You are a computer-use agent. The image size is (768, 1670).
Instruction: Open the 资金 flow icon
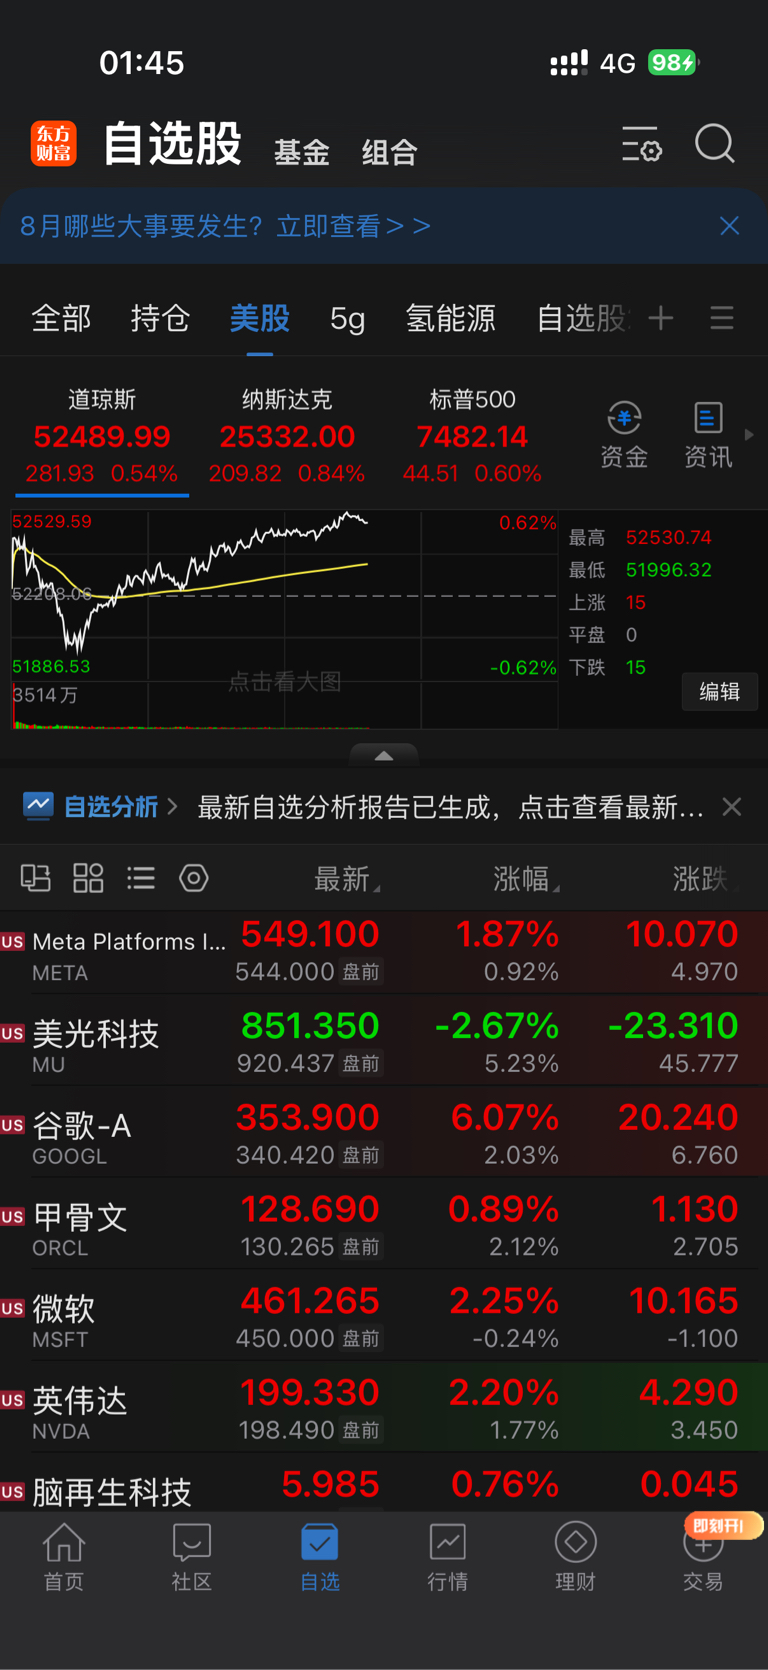(624, 435)
